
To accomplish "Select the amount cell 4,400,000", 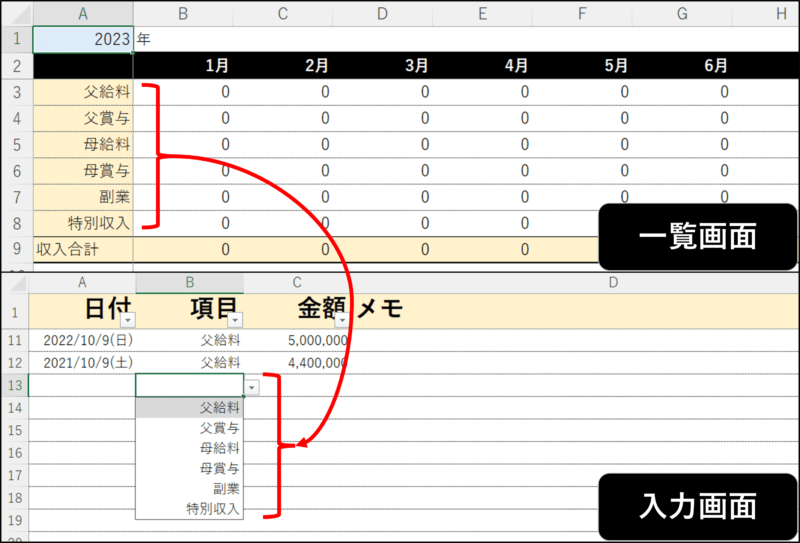I will pyautogui.click(x=297, y=363).
